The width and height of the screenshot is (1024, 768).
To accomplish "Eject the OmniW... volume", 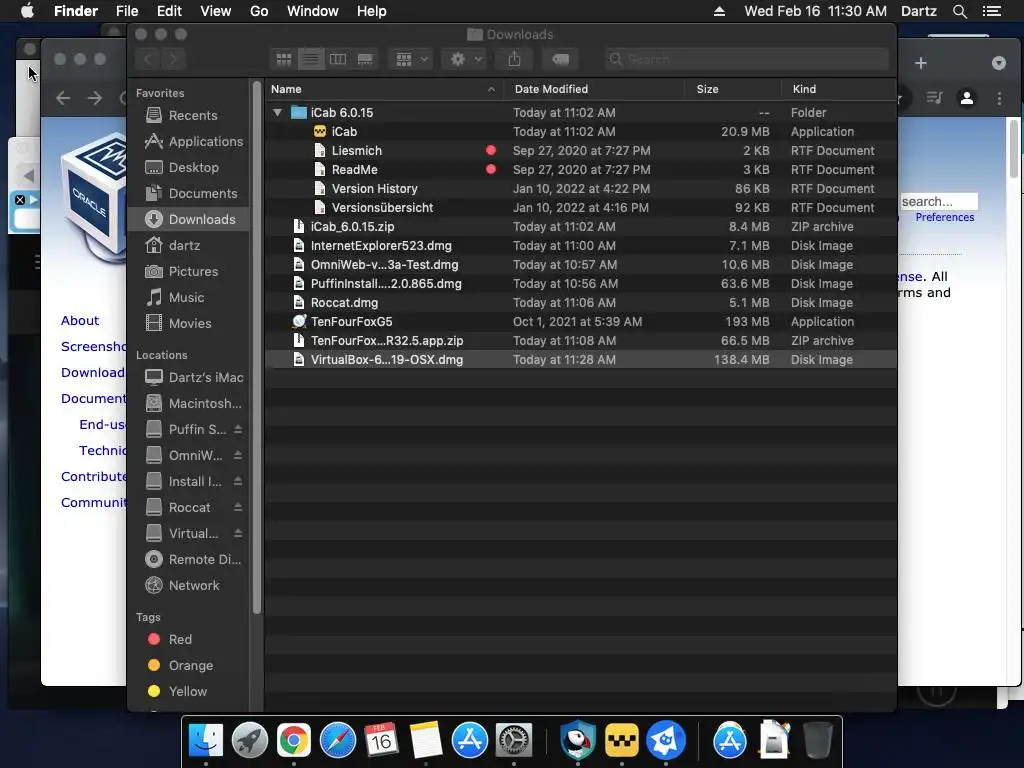I will (238, 455).
